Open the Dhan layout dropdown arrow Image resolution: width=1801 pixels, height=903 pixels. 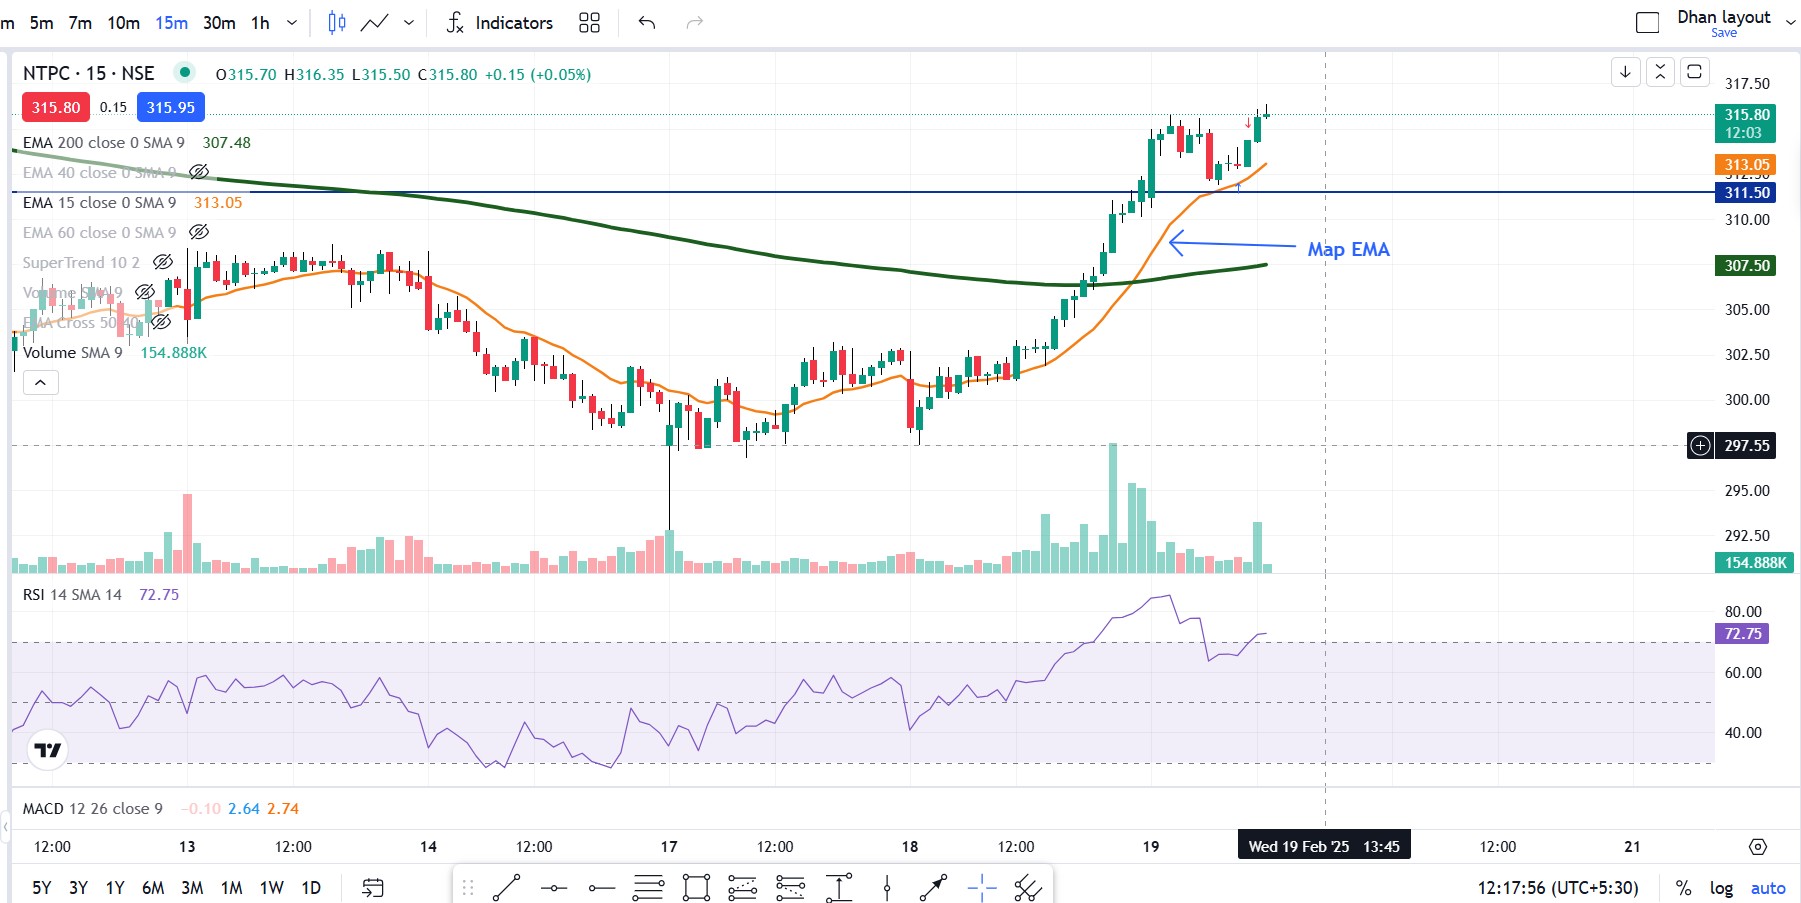1790,22
